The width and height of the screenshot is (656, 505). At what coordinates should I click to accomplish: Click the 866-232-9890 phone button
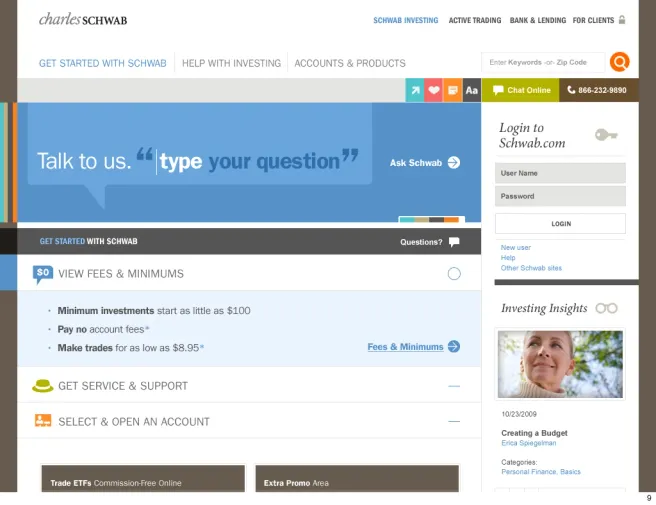[x=599, y=90]
